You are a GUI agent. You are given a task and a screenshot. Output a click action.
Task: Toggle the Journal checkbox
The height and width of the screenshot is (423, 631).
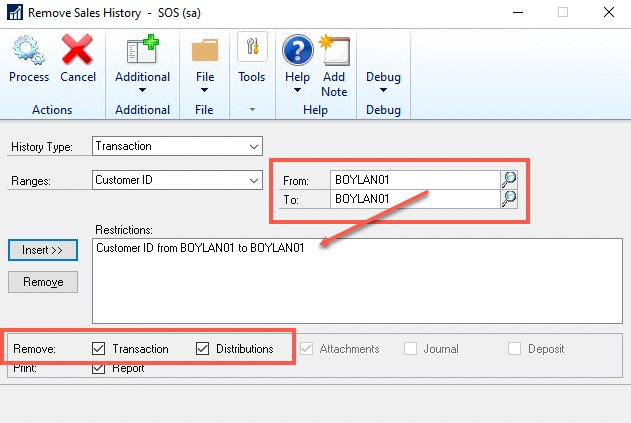click(x=410, y=349)
